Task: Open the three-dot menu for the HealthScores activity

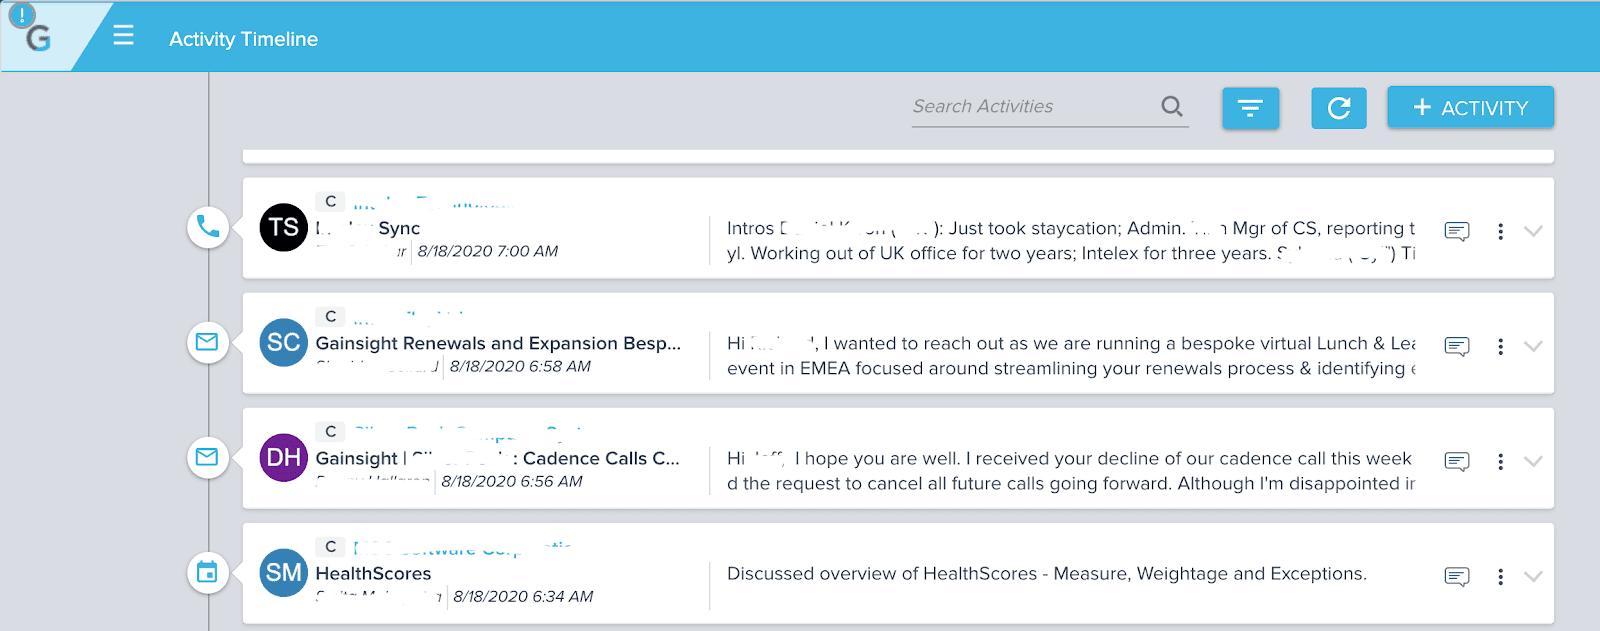Action: point(1500,577)
